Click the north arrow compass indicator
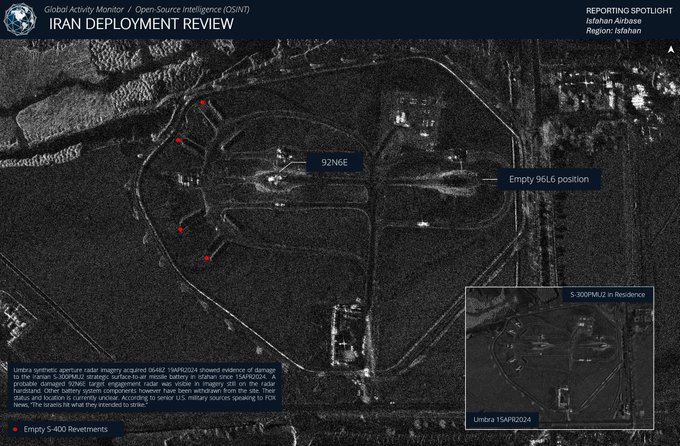Image resolution: width=680 pixels, height=446 pixels. (669, 48)
